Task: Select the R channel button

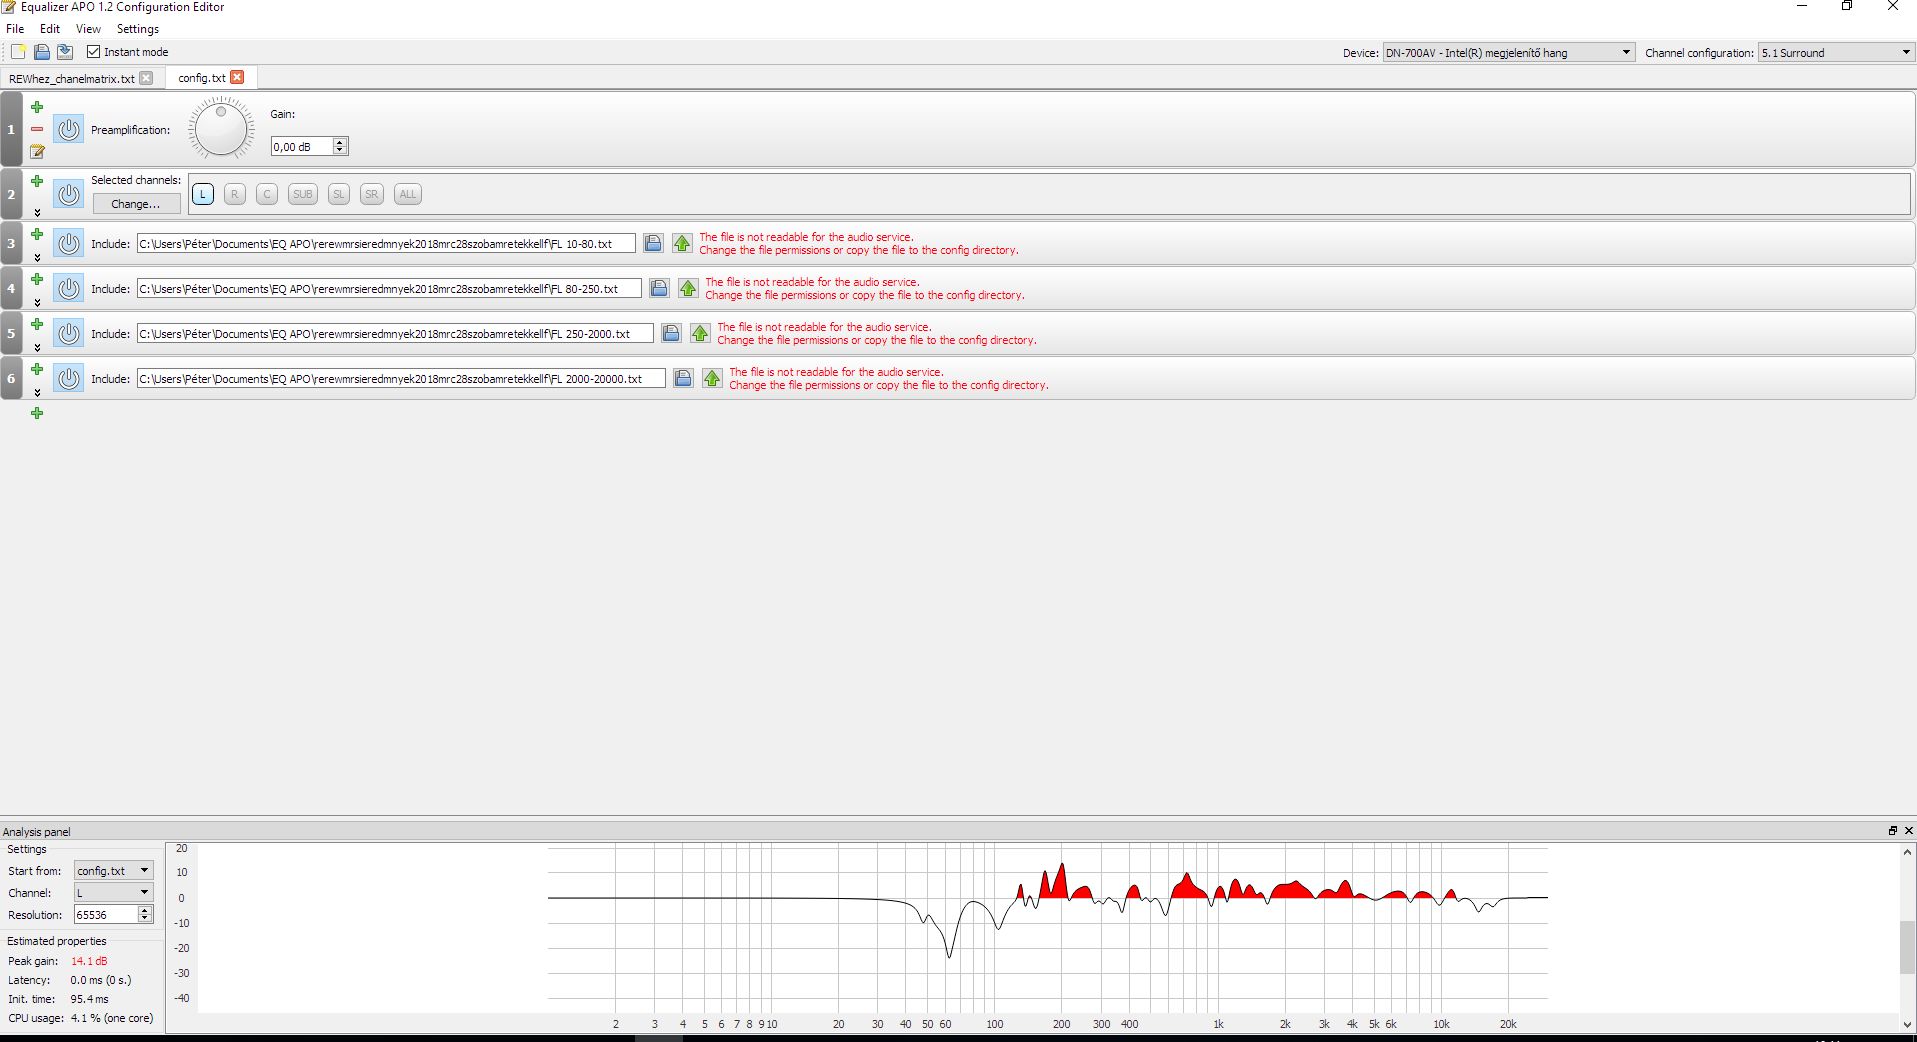Action: (235, 194)
